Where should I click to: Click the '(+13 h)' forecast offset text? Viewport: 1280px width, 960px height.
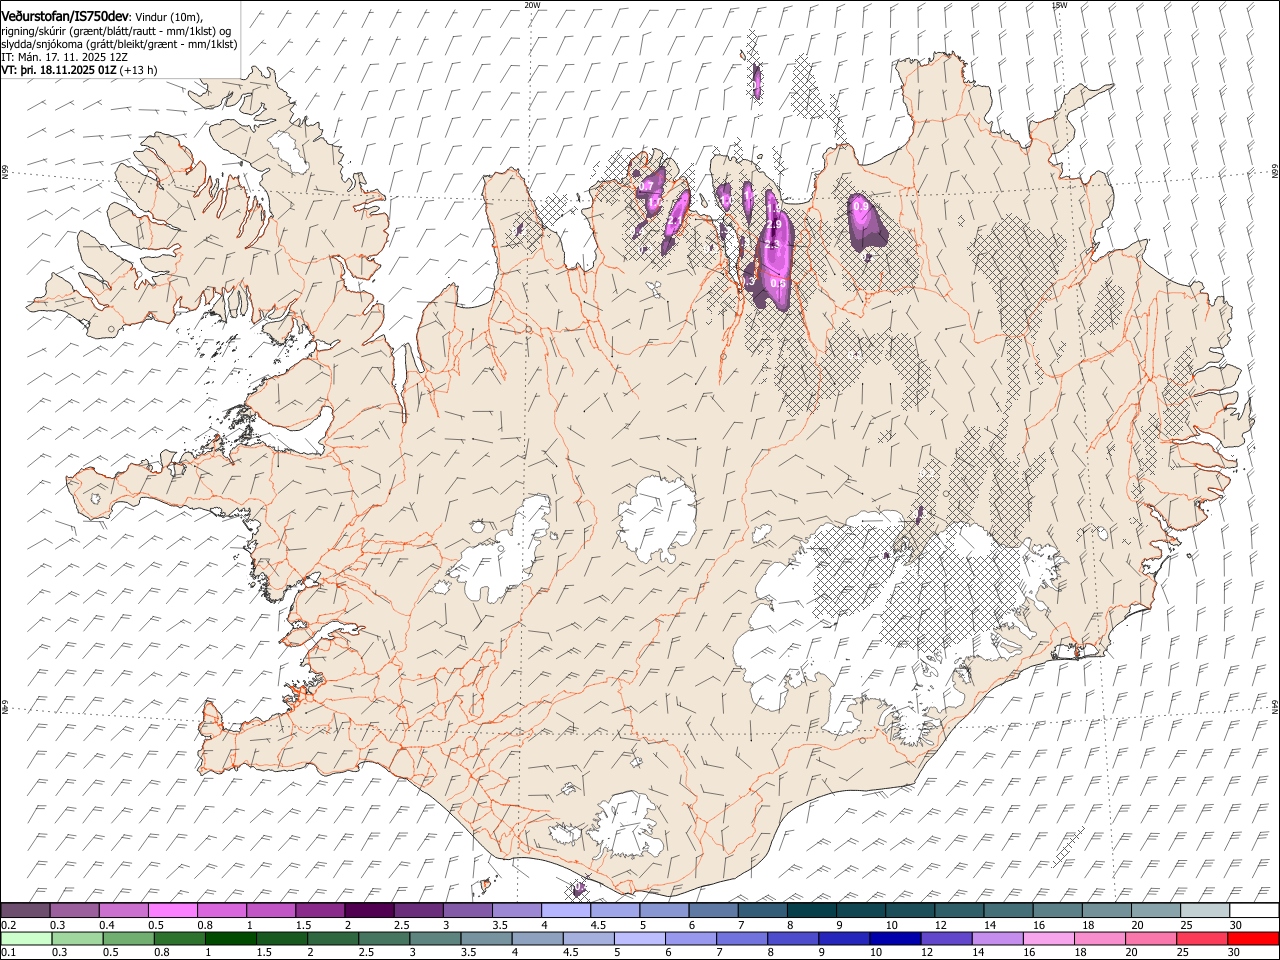coord(140,71)
